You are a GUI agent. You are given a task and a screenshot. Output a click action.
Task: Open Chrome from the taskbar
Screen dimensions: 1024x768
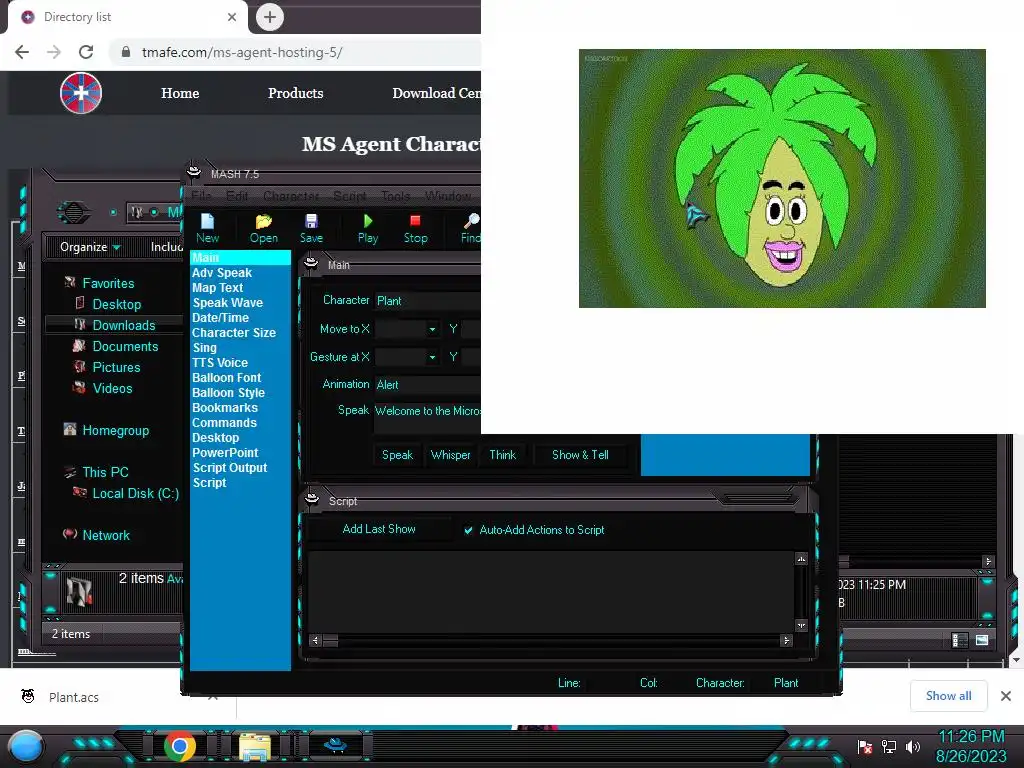click(180, 746)
